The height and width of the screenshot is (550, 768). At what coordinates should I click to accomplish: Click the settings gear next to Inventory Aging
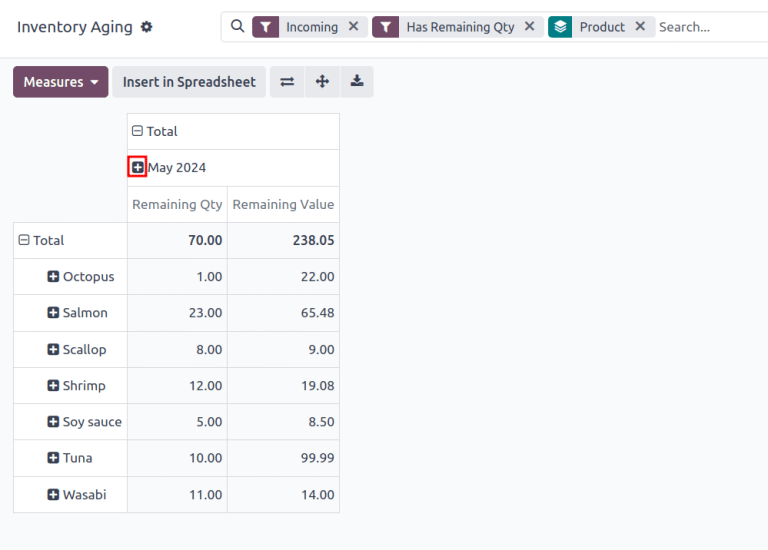(147, 27)
